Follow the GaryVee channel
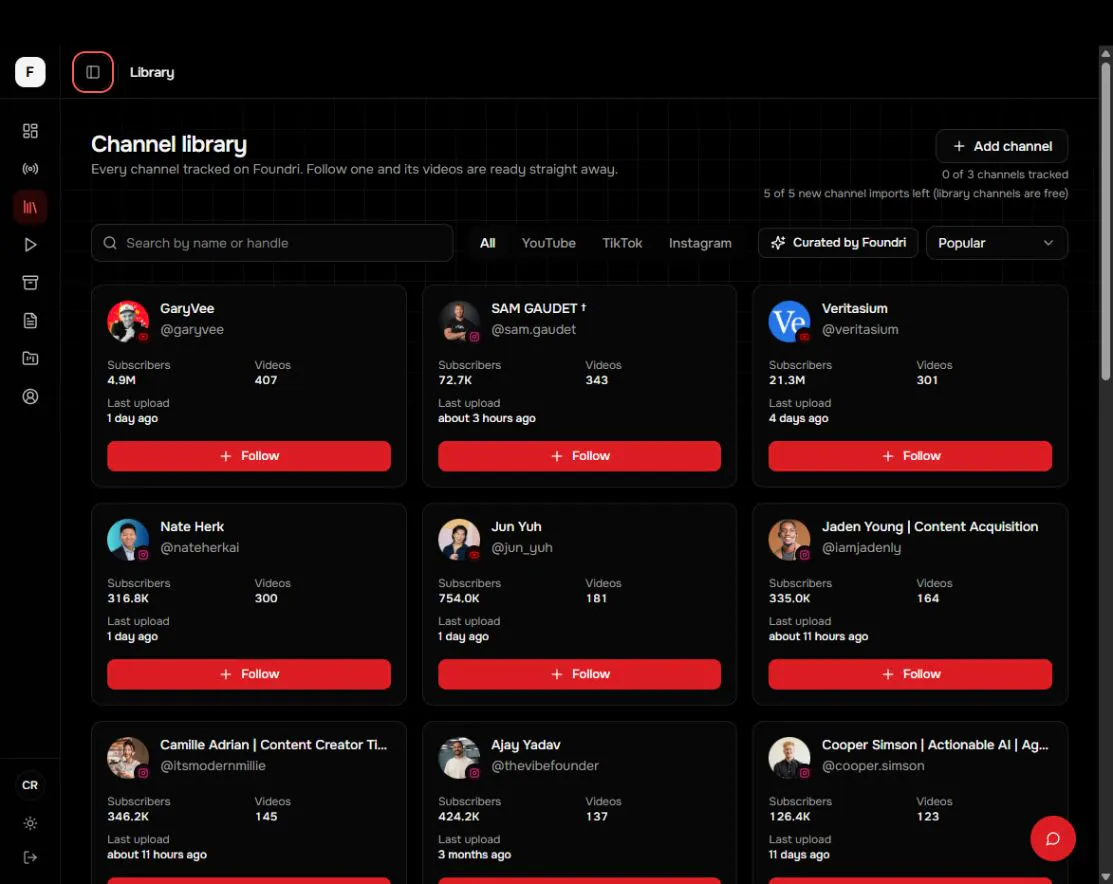 click(x=248, y=456)
